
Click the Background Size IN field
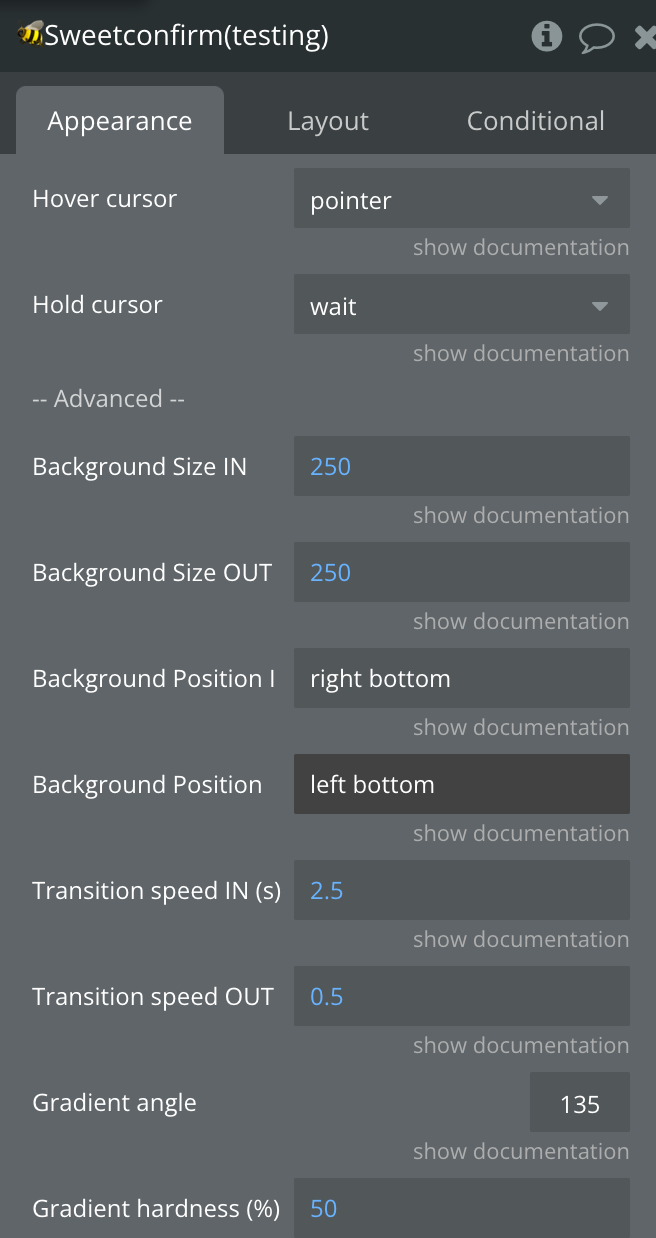point(462,466)
